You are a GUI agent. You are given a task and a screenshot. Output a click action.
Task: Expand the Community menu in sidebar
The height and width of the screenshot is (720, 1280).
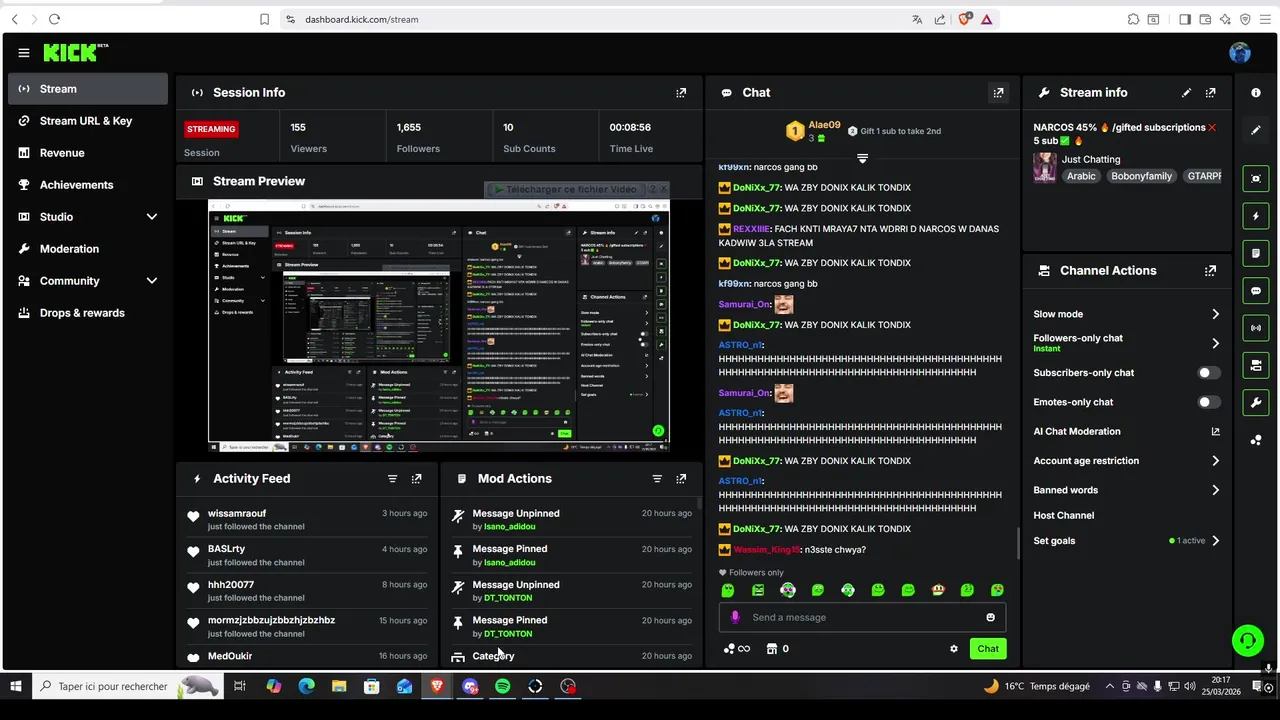(151, 281)
